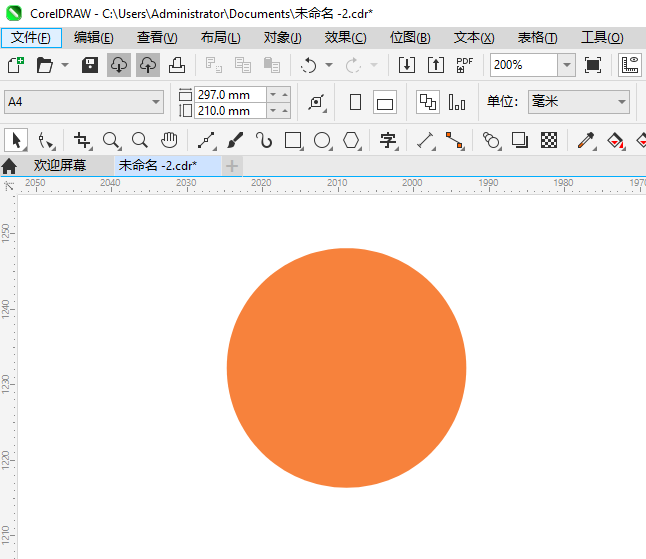Open the units (毫米) dropdown
Image resolution: width=646 pixels, height=559 pixels.
pyautogui.click(x=621, y=102)
